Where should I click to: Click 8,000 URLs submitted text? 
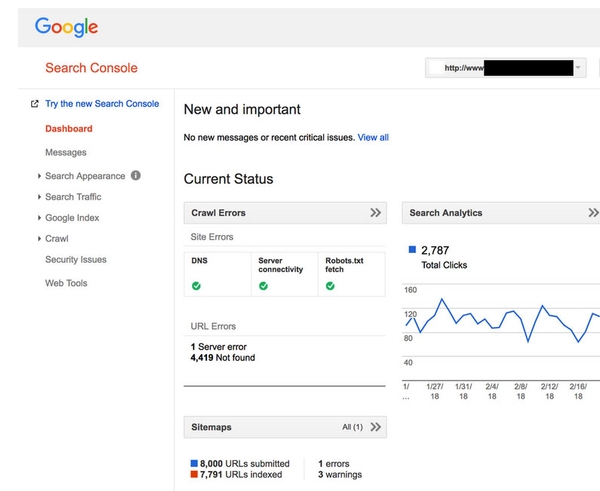[245, 463]
